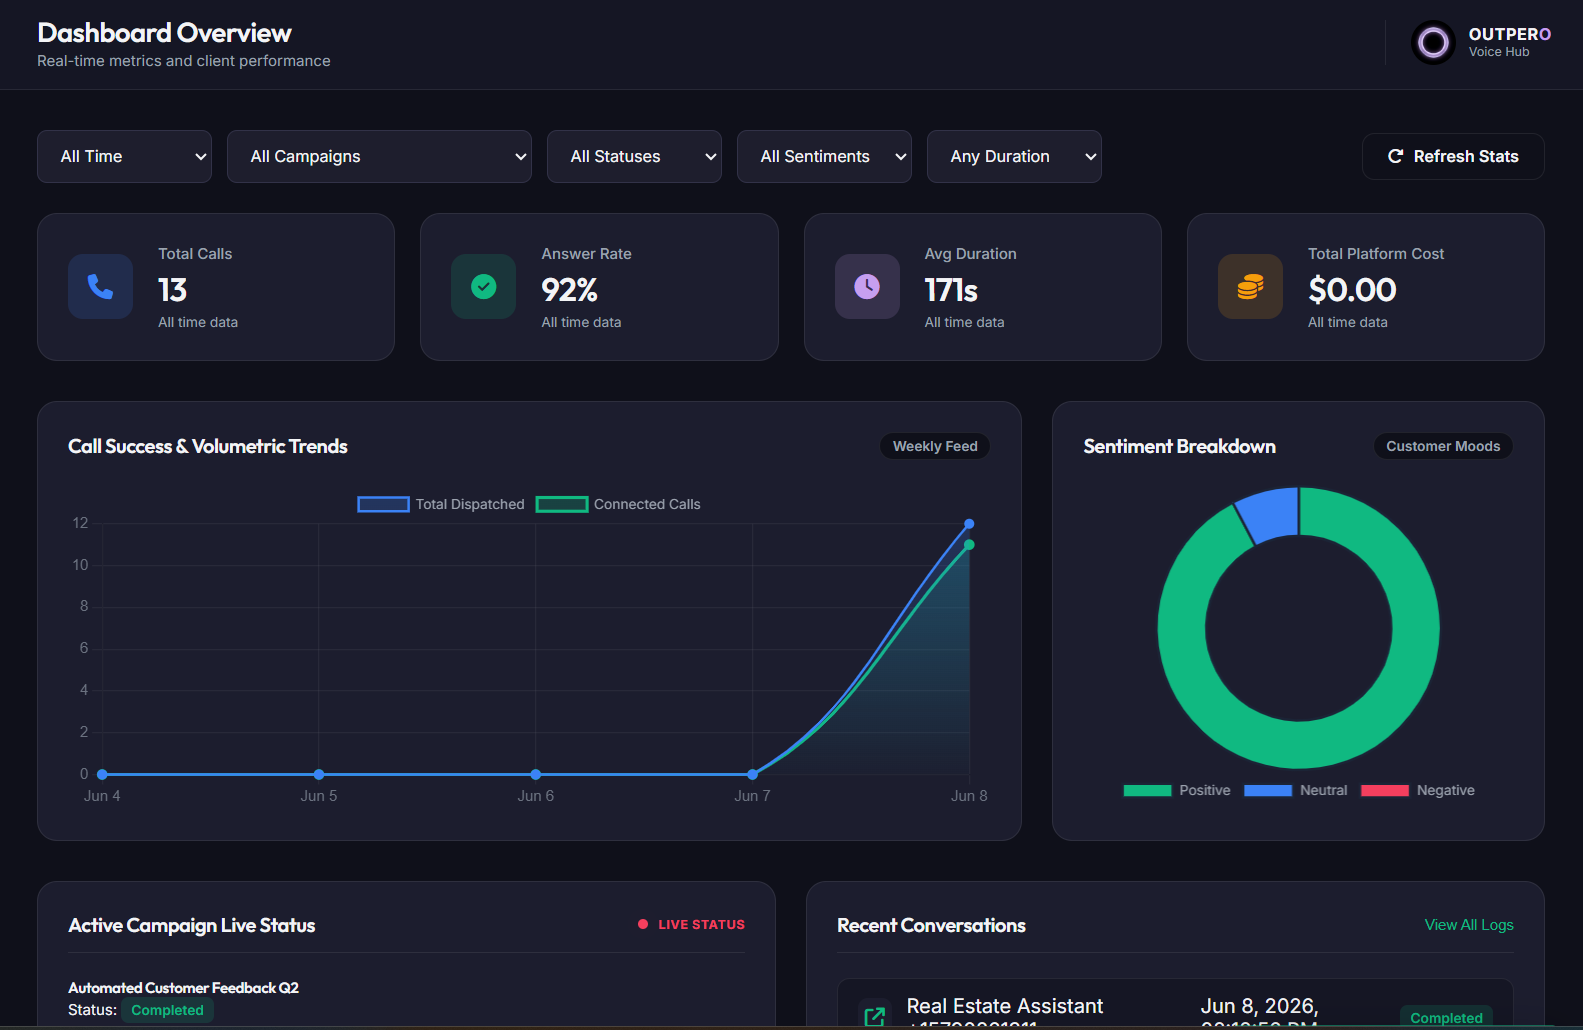Click the Jun 8 Connected Calls data point
1583x1030 pixels.
pyautogui.click(x=969, y=545)
